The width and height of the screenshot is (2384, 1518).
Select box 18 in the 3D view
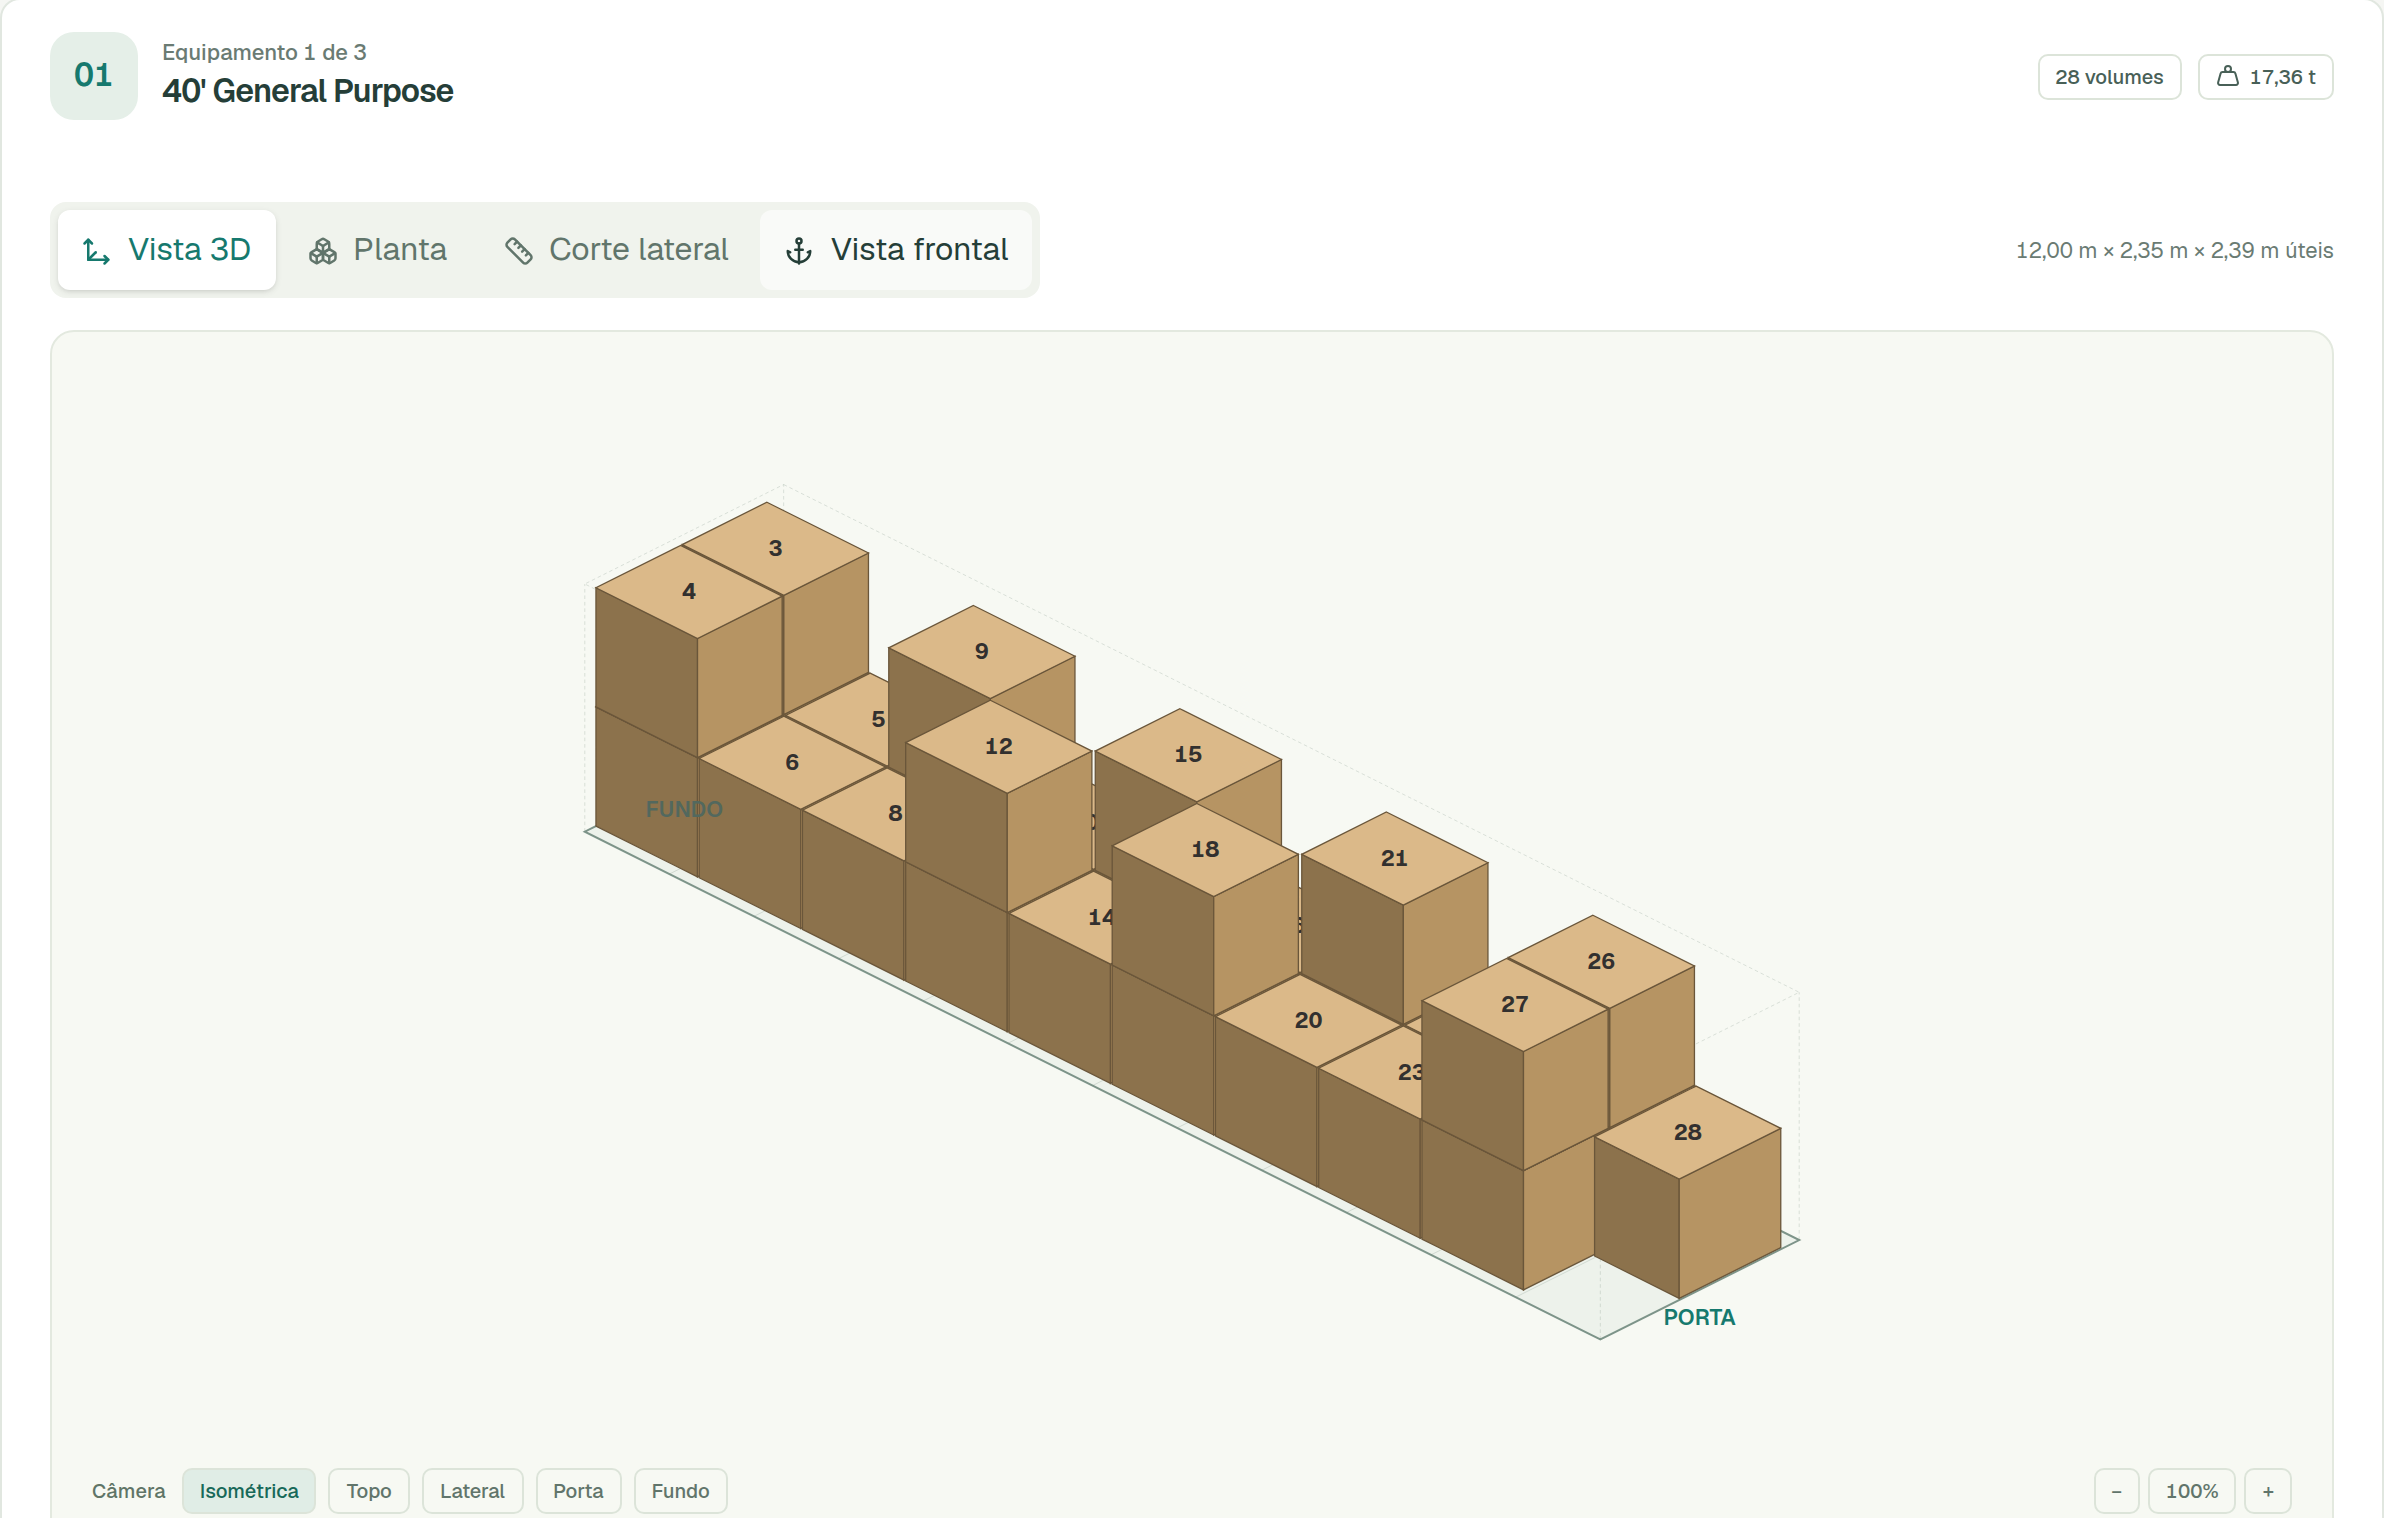click(x=1205, y=849)
